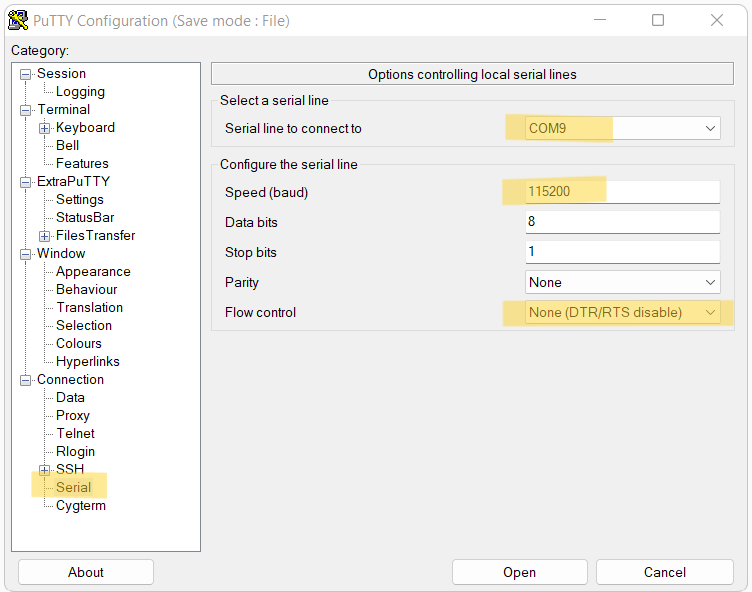Image resolution: width=752 pixels, height=592 pixels.
Task: Select the Keyboard category
Action: (x=85, y=128)
